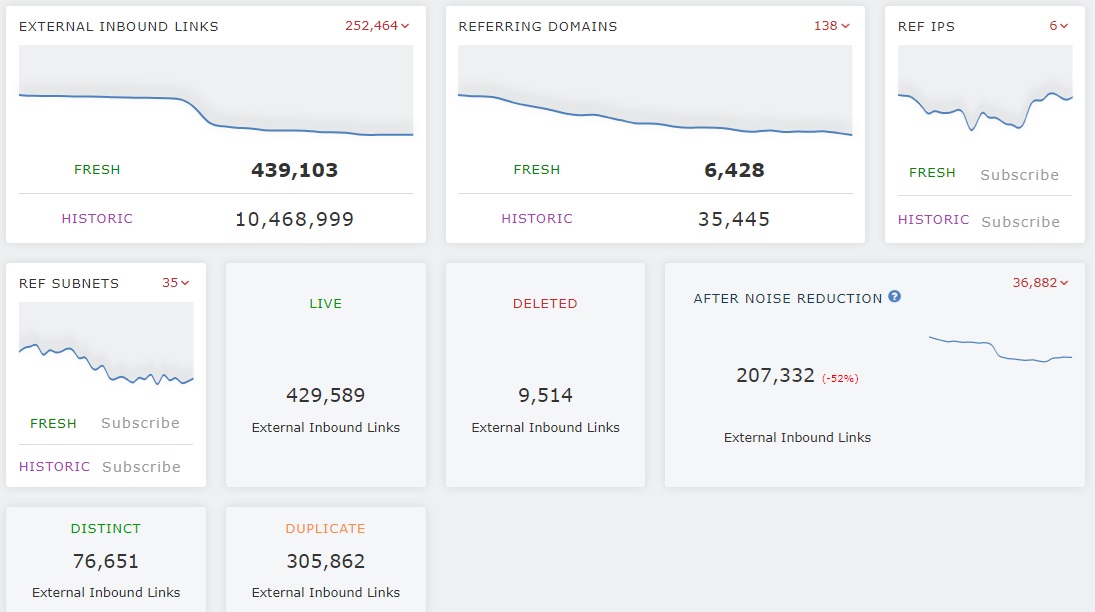Expand the 138 Referring Domains change chevron
This screenshot has height=612, width=1095.
click(846, 26)
